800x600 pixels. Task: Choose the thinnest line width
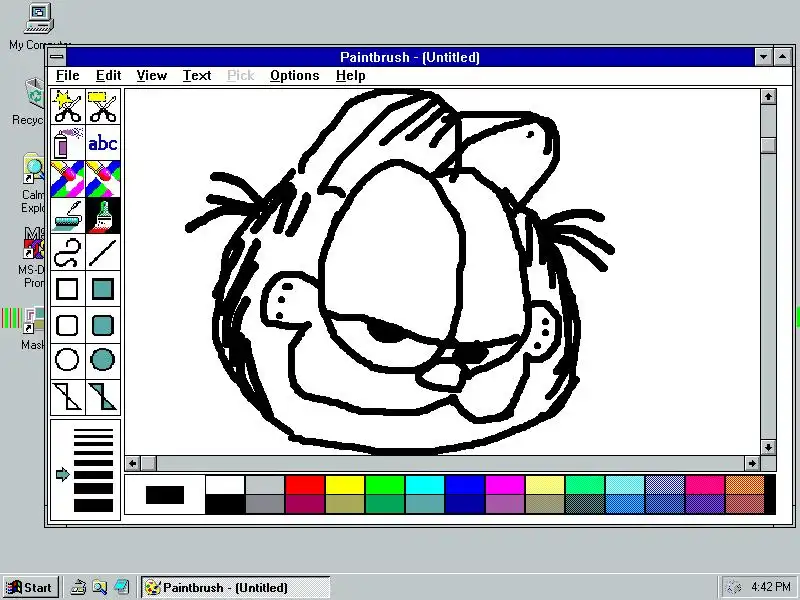pos(93,431)
